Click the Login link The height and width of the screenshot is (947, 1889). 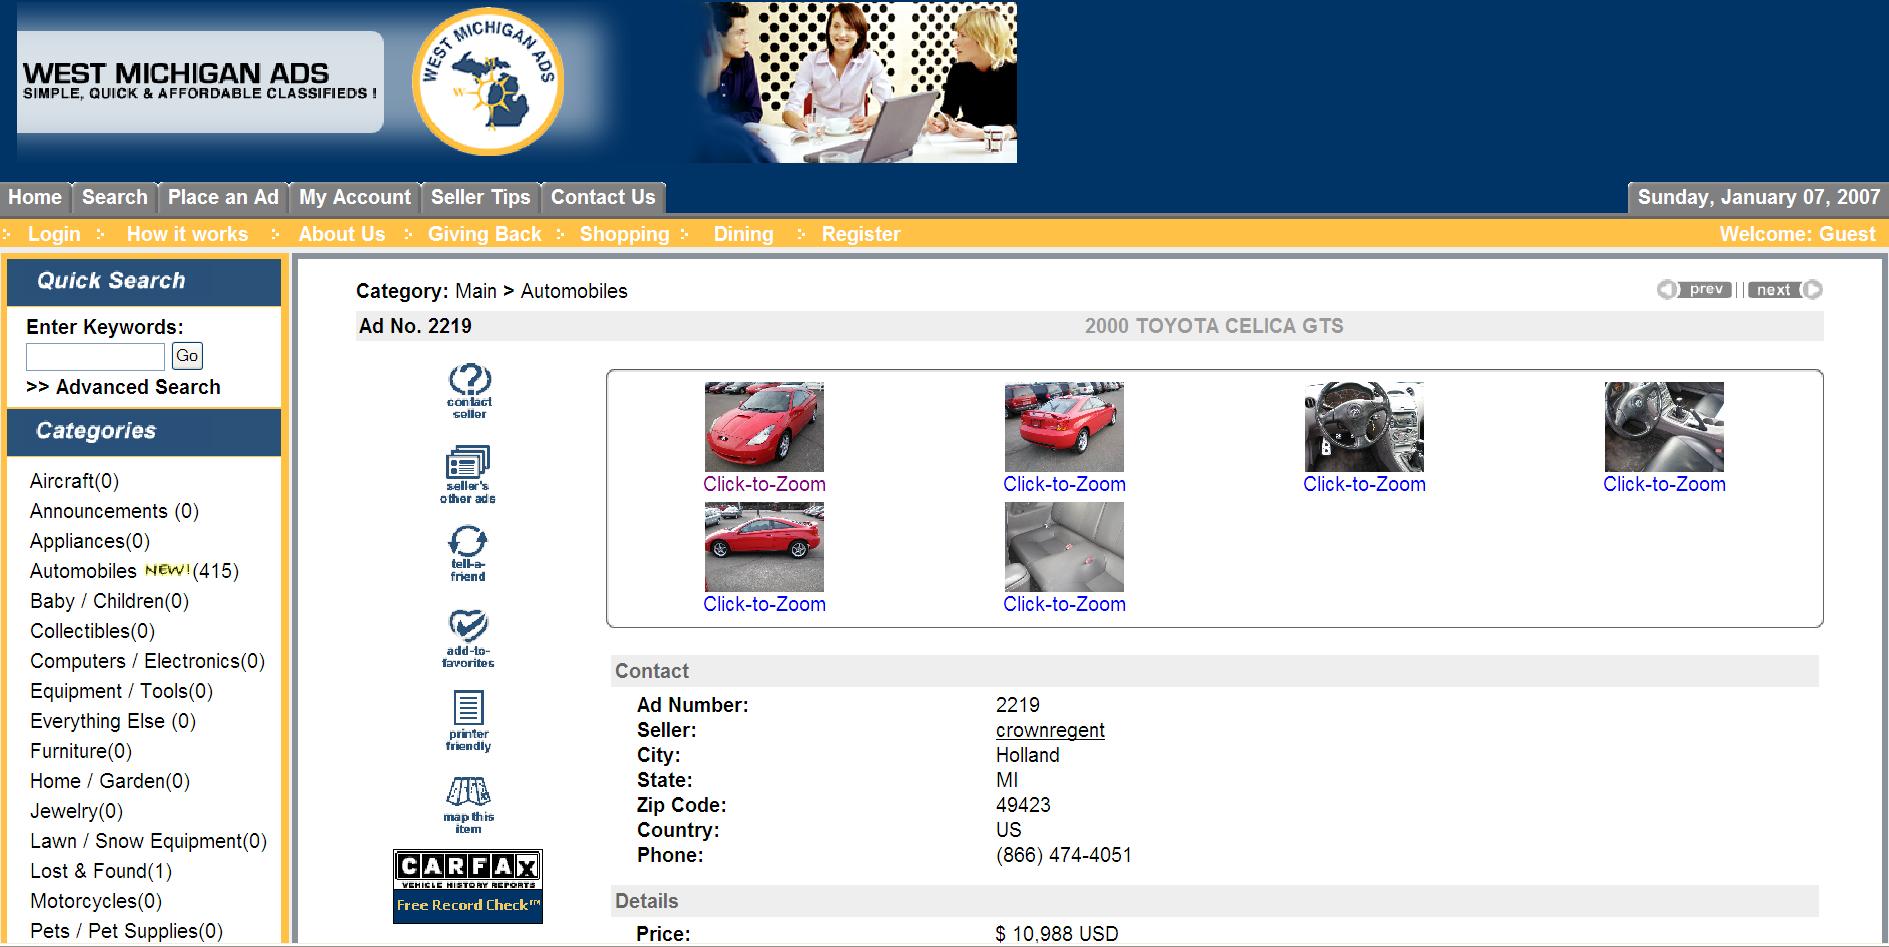click(54, 234)
